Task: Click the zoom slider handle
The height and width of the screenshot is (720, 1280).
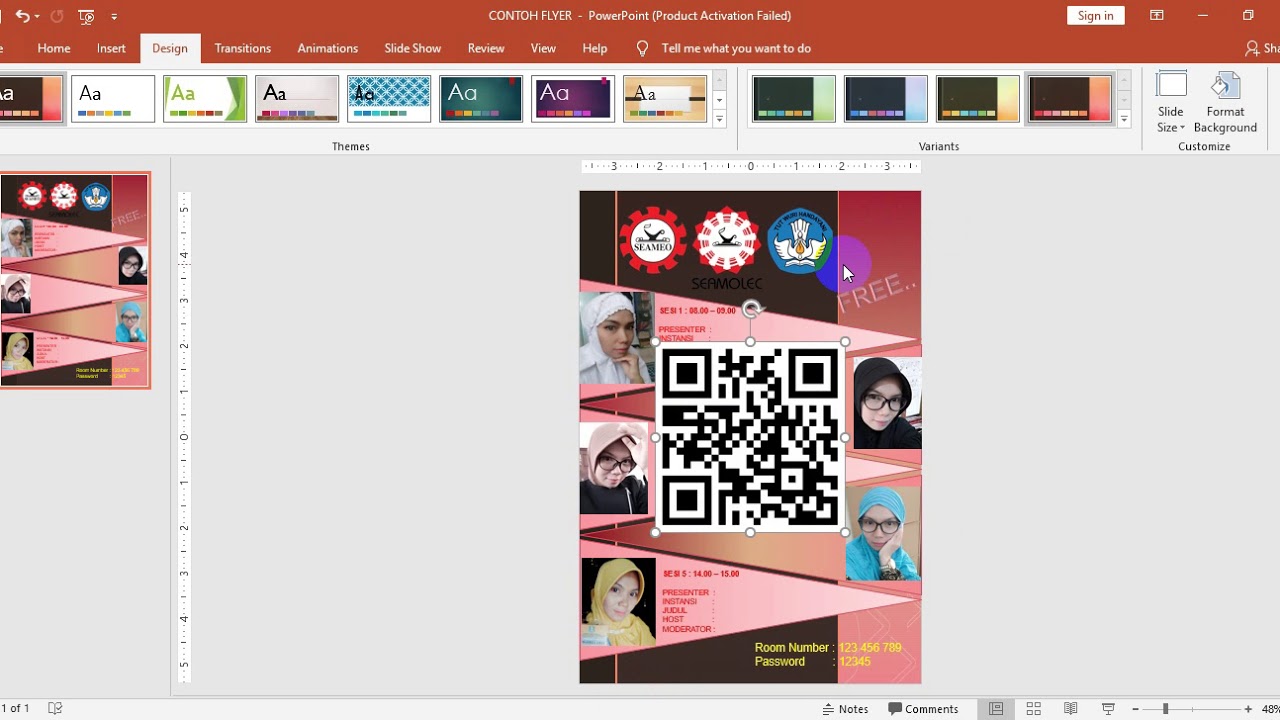Action: 1165,709
